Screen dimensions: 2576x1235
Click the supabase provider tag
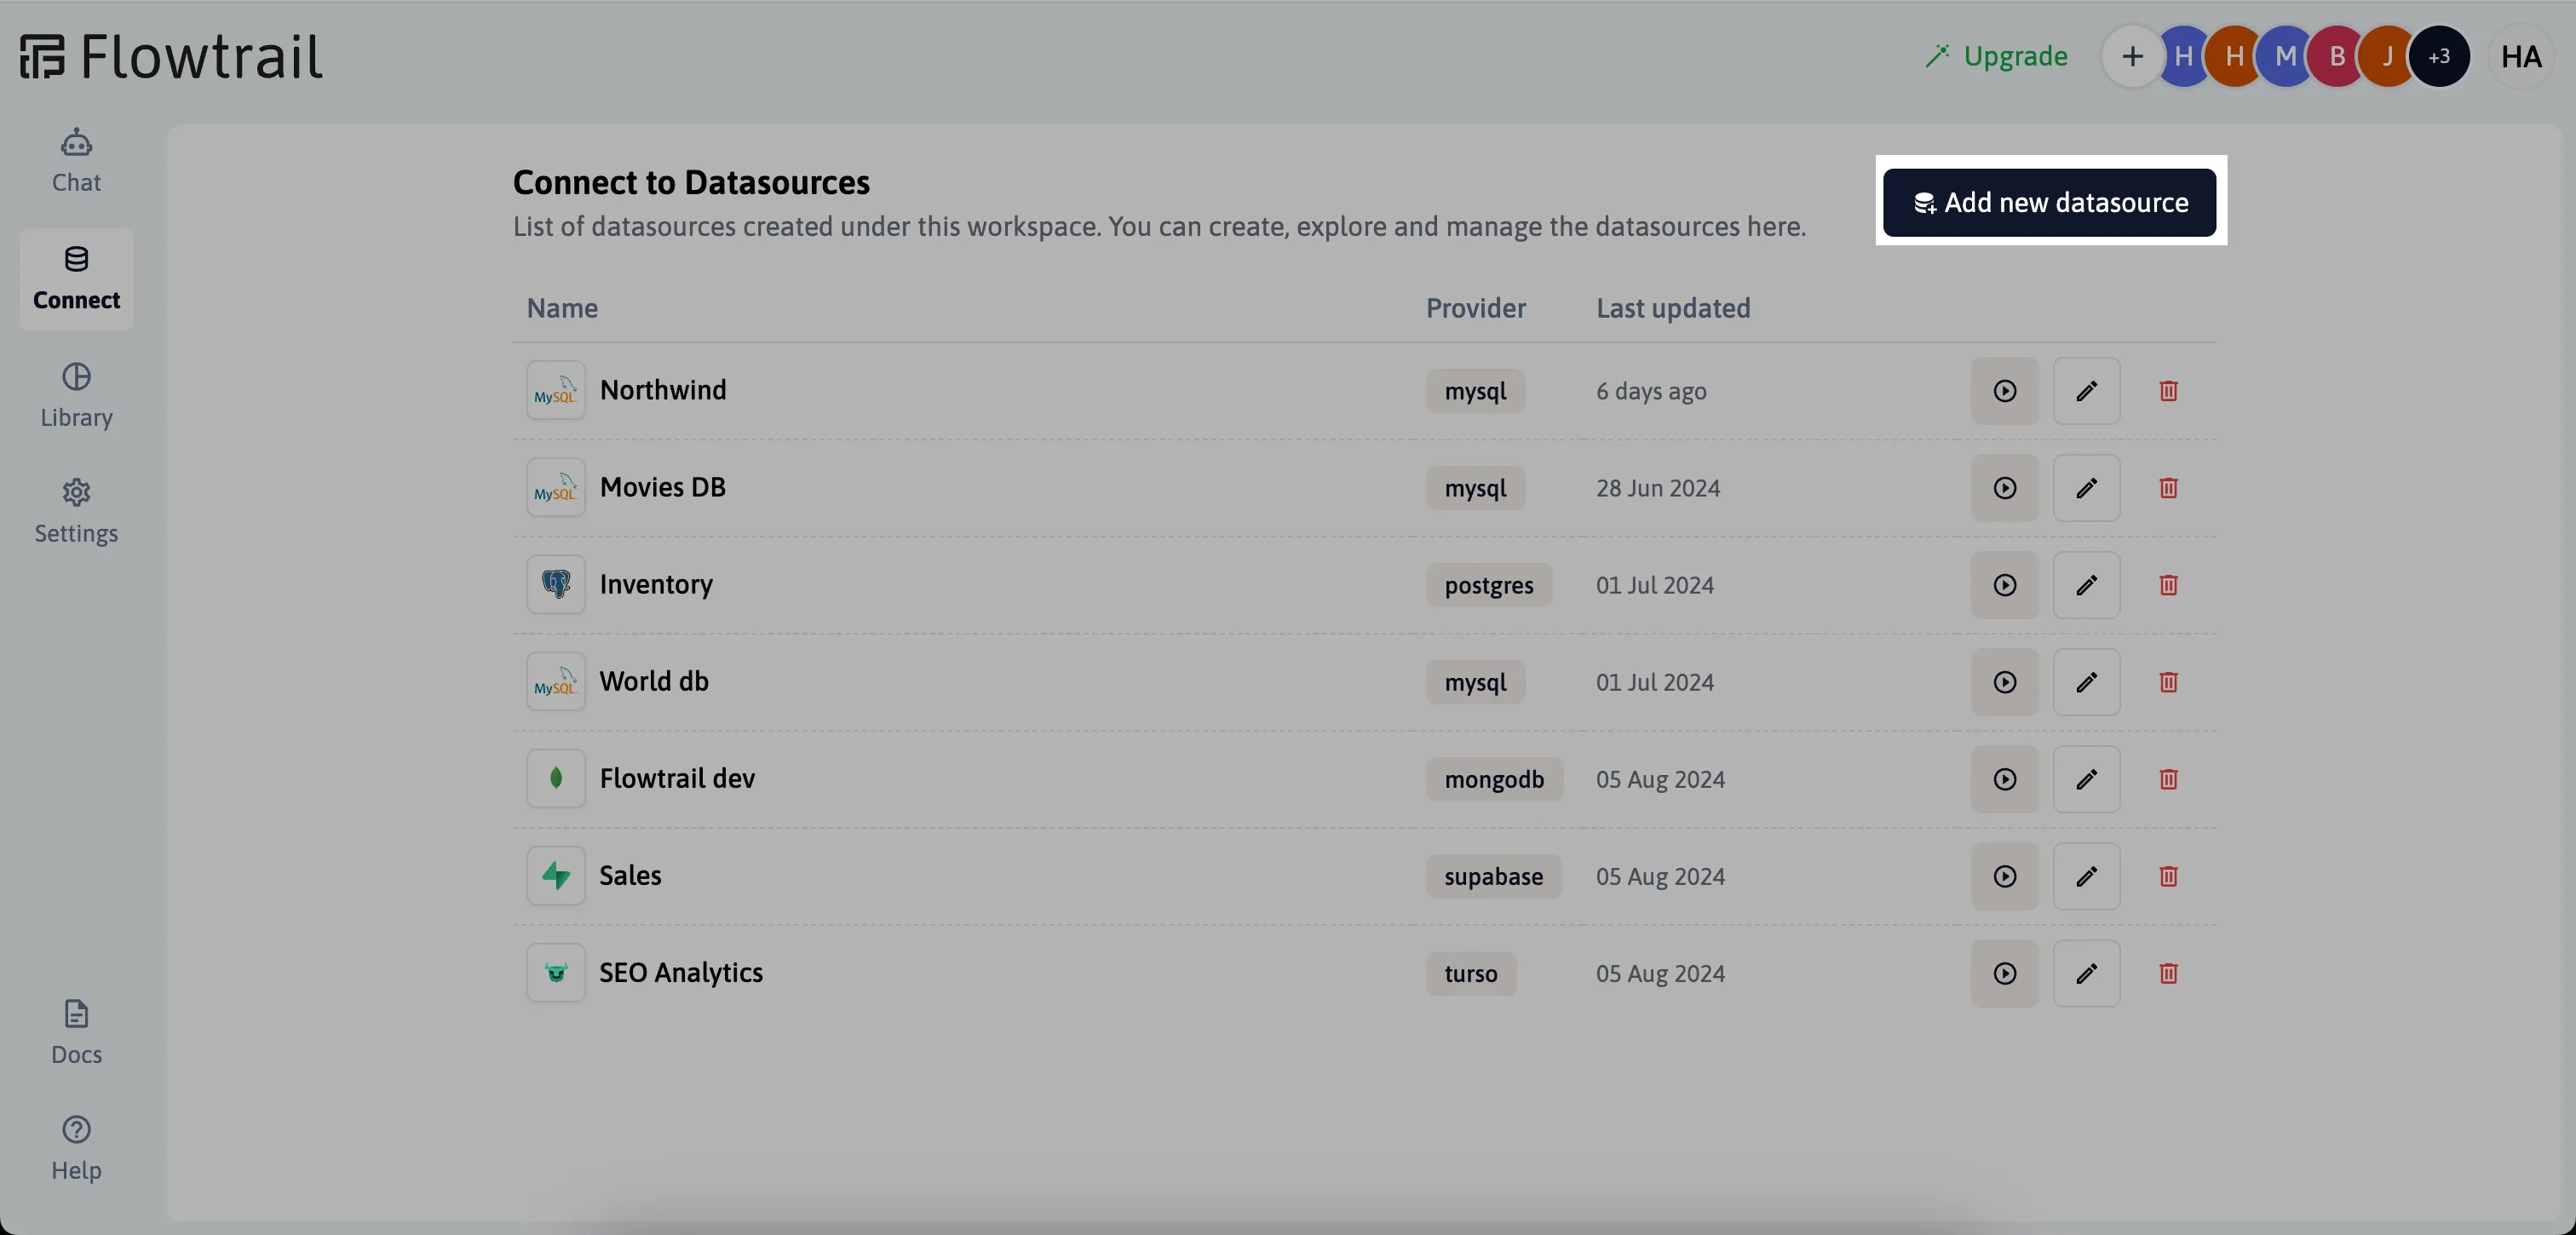1493,876
